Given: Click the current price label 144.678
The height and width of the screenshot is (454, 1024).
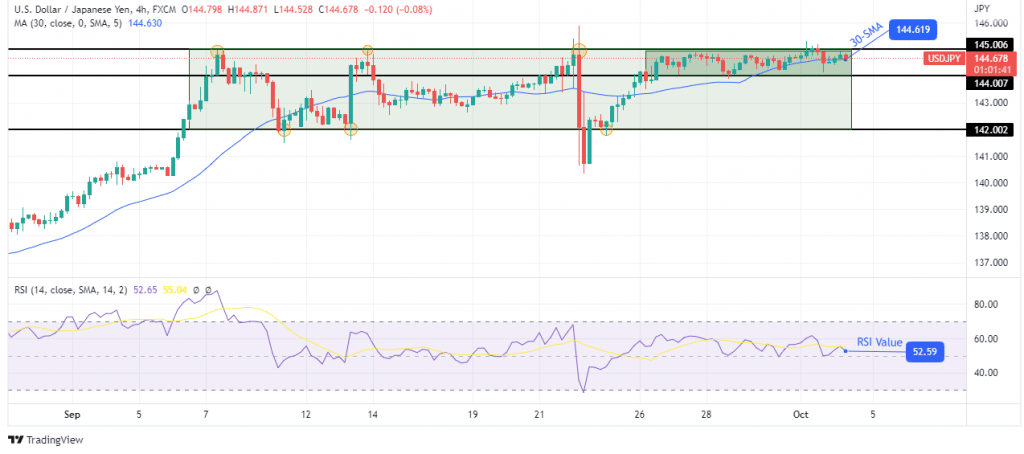Looking at the screenshot, I should 990,59.
